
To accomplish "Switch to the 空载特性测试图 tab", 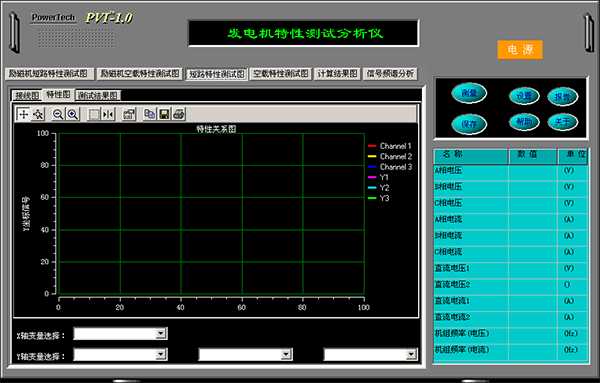I will click(x=281, y=74).
